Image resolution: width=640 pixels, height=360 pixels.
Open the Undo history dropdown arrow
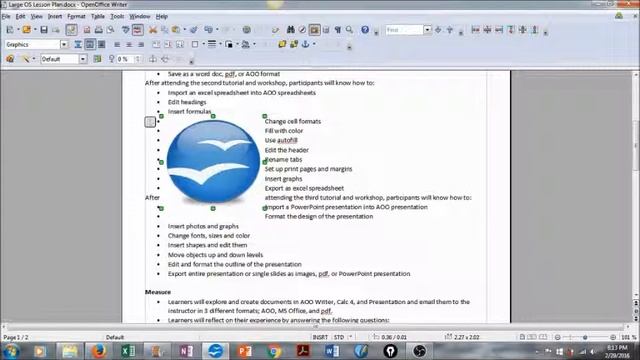[217, 30]
